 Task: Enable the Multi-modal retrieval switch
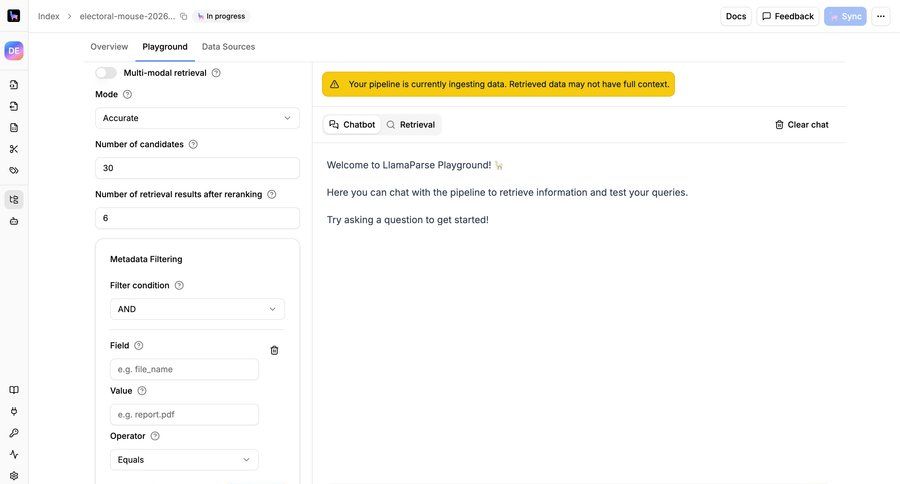coord(106,73)
